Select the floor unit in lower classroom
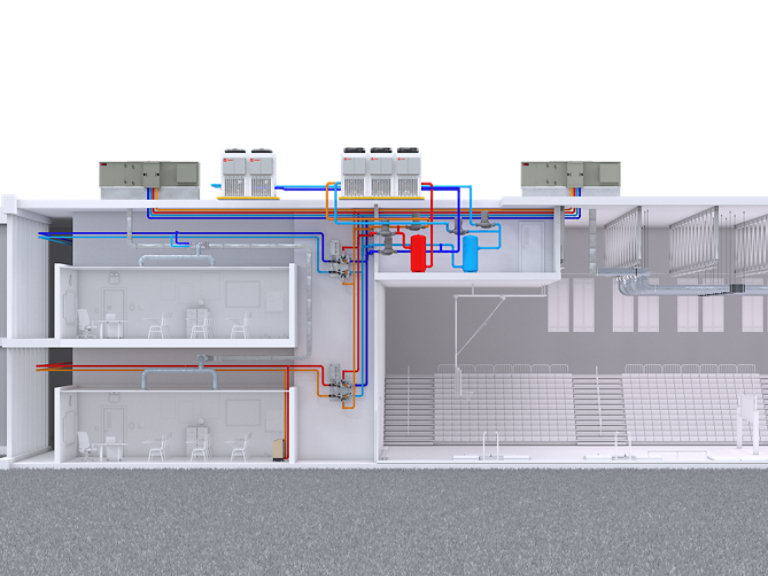 click(279, 448)
